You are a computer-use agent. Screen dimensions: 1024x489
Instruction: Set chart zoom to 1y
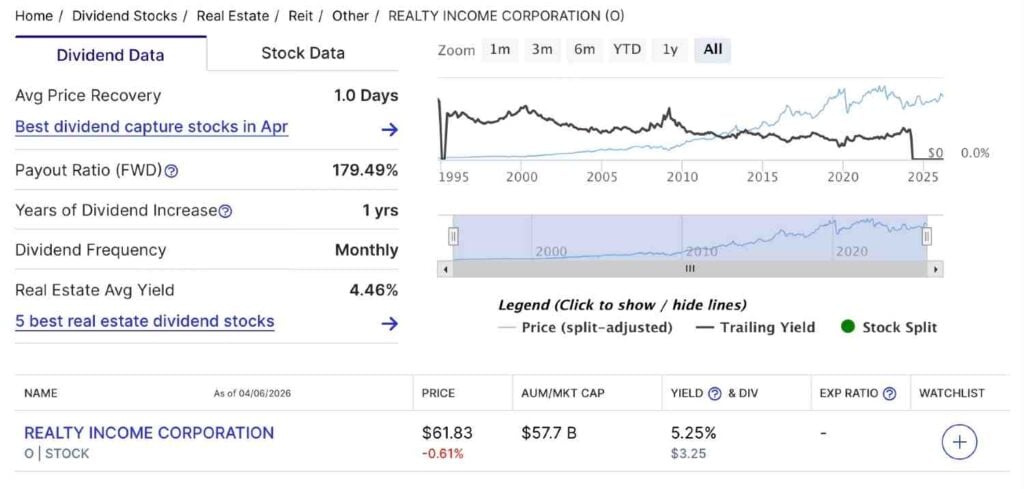(x=669, y=50)
